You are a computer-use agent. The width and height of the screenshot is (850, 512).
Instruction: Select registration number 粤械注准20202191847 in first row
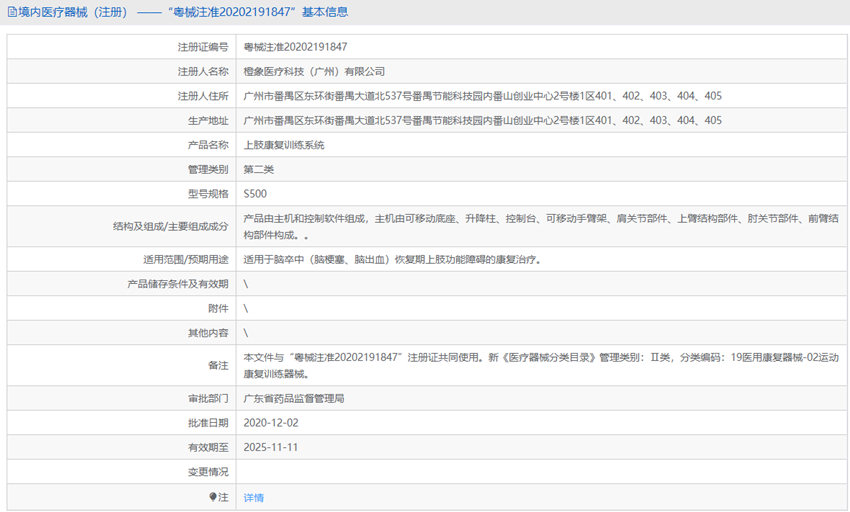point(295,47)
